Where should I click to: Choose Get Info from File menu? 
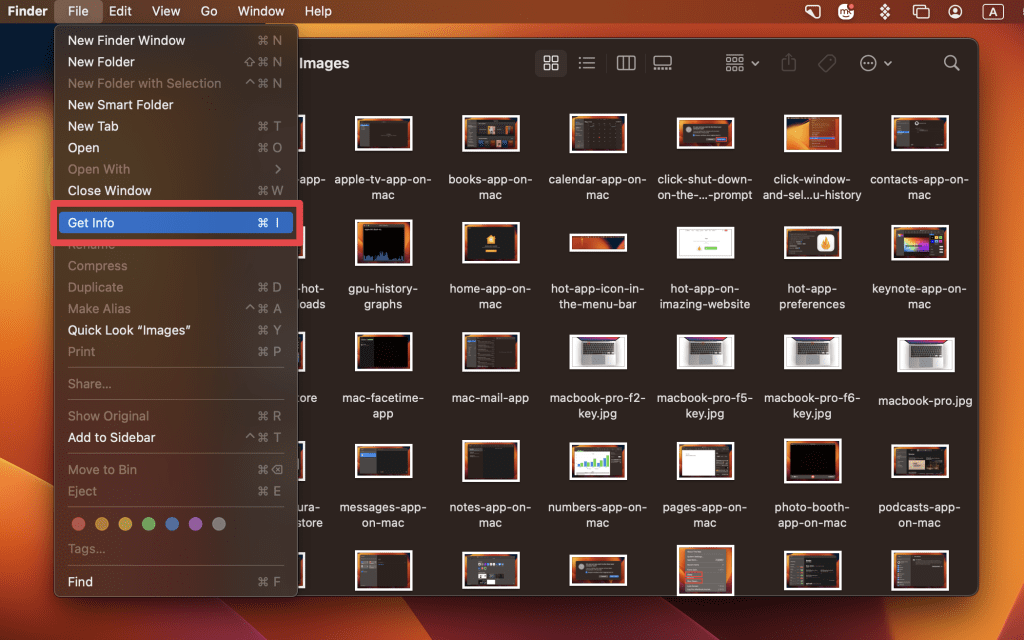coord(175,223)
